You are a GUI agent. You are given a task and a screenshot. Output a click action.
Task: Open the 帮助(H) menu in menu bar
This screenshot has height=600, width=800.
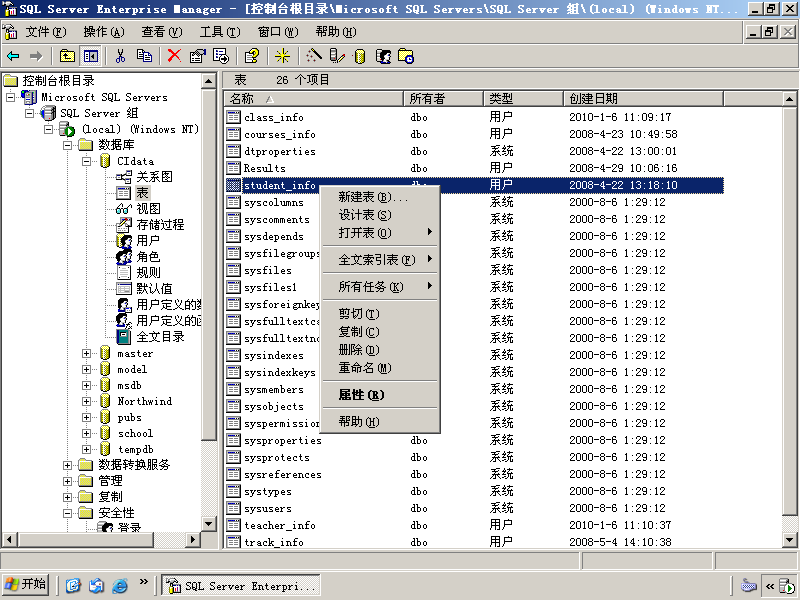(x=336, y=32)
